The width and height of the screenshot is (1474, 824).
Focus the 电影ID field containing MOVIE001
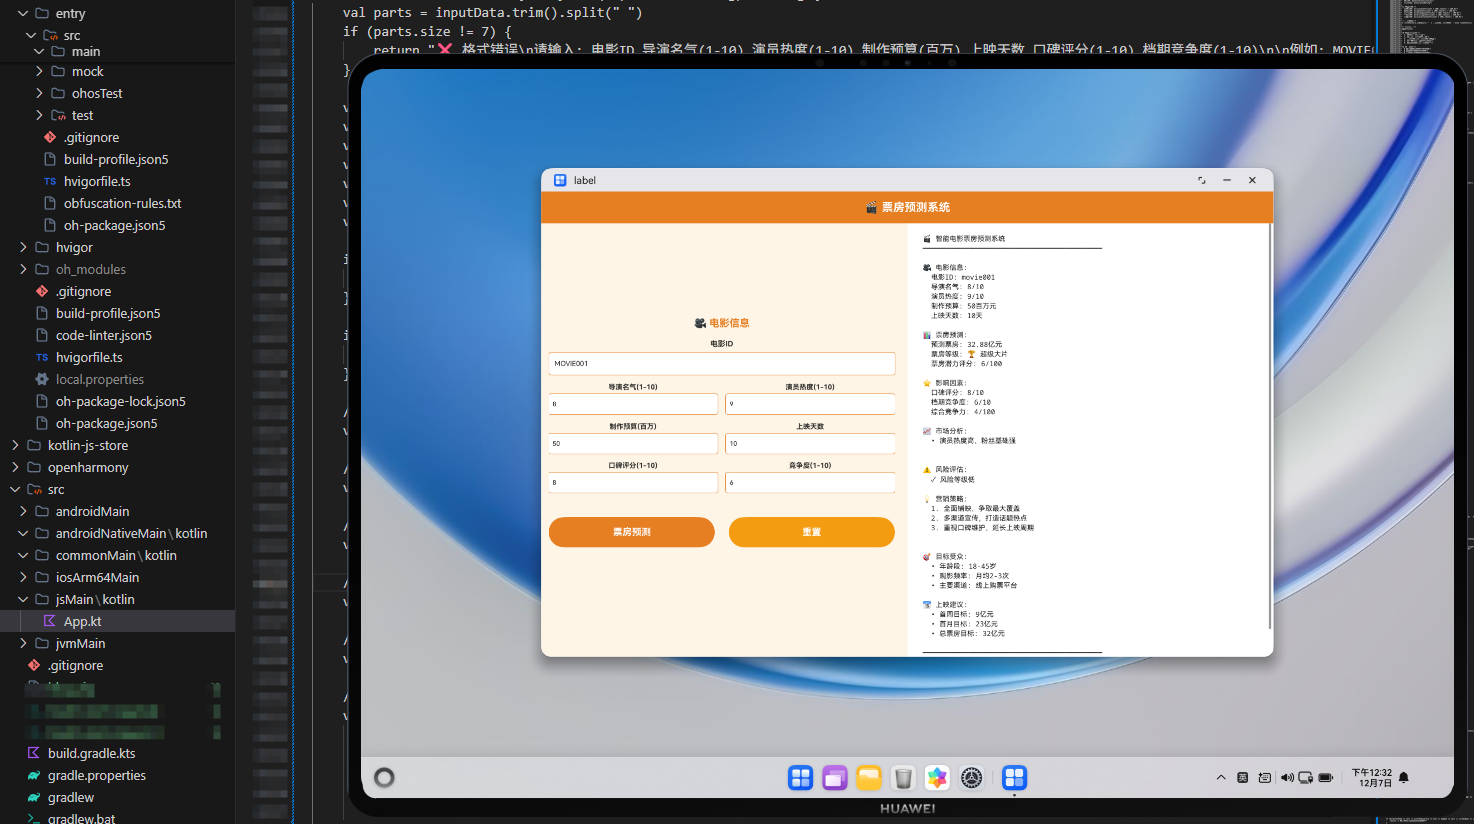coord(722,363)
